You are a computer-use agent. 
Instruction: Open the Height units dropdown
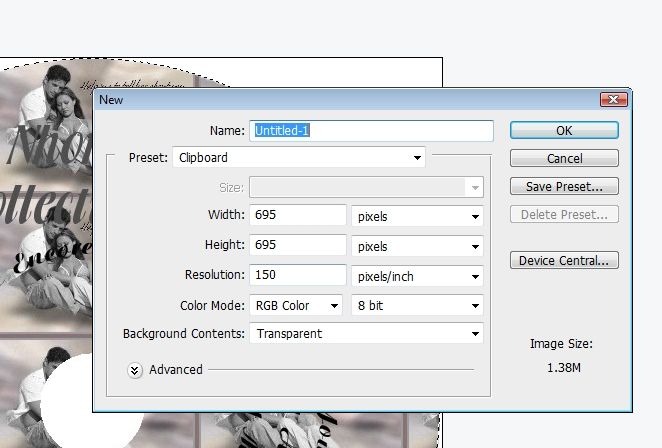[x=417, y=246]
